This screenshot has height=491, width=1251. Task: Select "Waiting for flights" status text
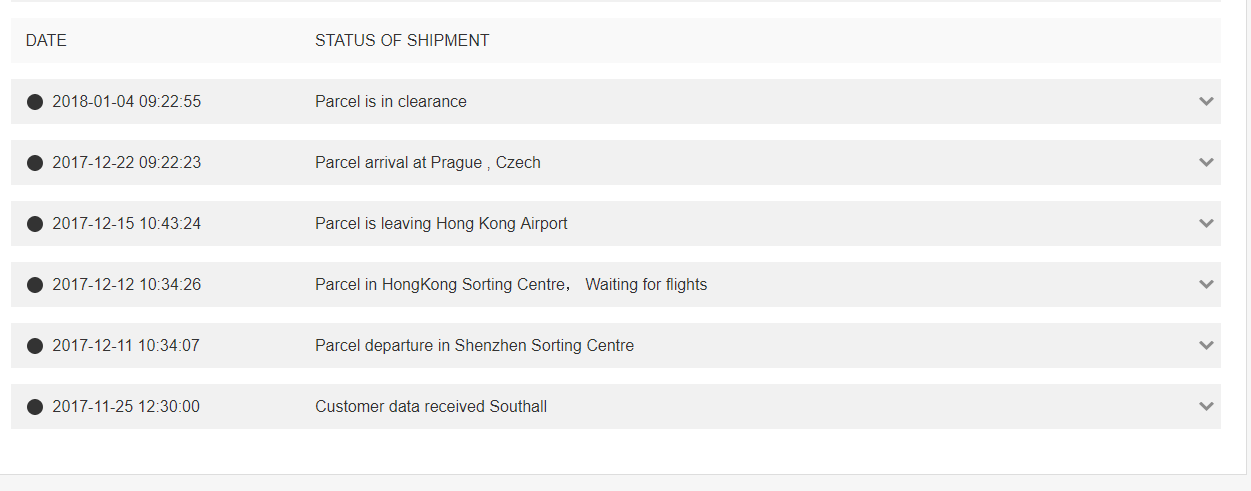coord(646,285)
